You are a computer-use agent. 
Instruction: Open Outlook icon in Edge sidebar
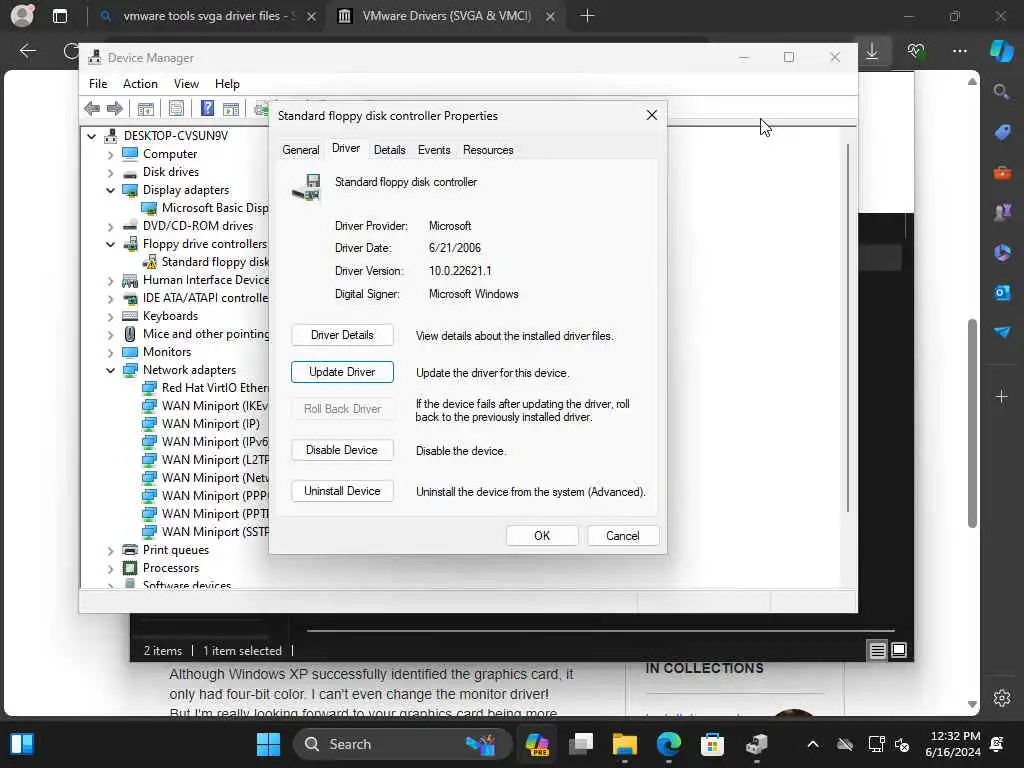tap(1002, 292)
